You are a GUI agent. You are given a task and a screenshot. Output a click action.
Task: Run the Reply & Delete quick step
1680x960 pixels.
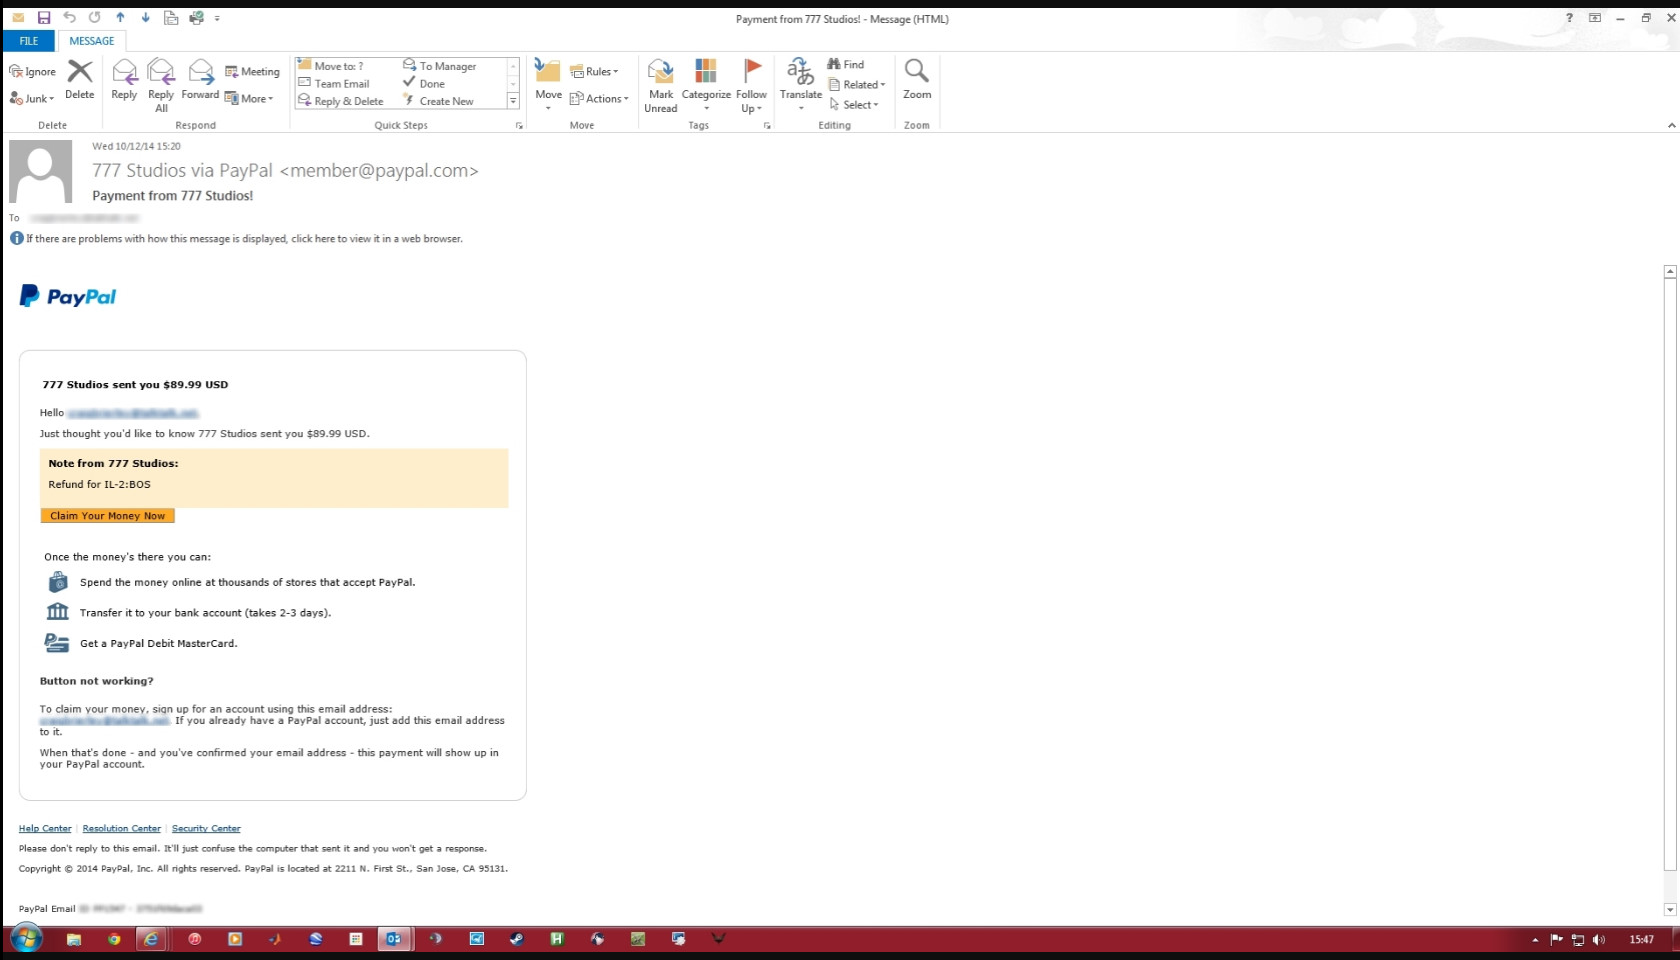point(341,101)
